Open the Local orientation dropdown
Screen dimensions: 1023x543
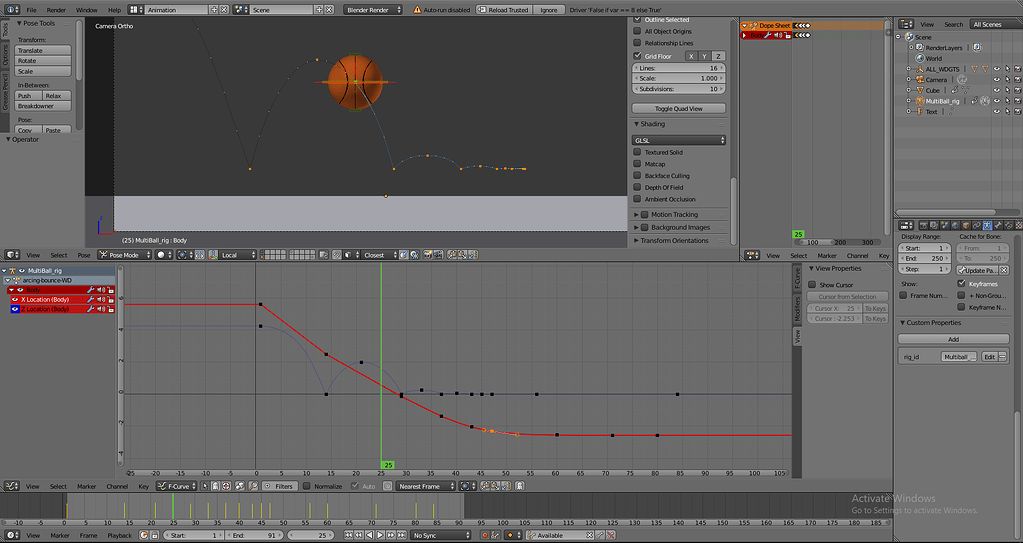pos(236,255)
